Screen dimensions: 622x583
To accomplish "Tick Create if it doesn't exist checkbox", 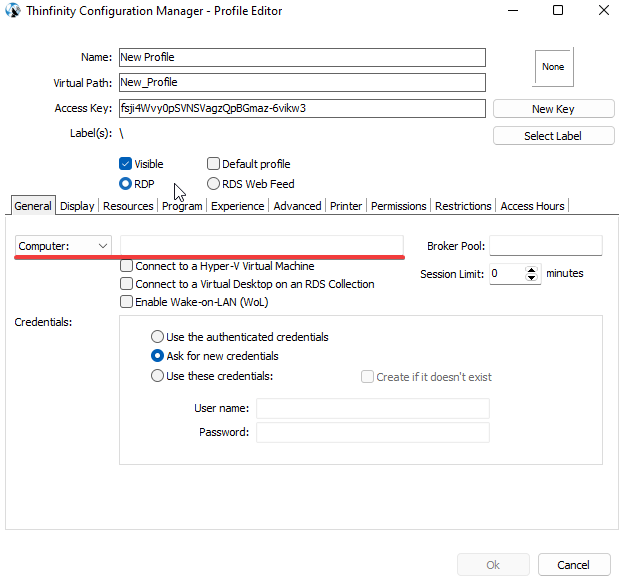I will tap(367, 376).
